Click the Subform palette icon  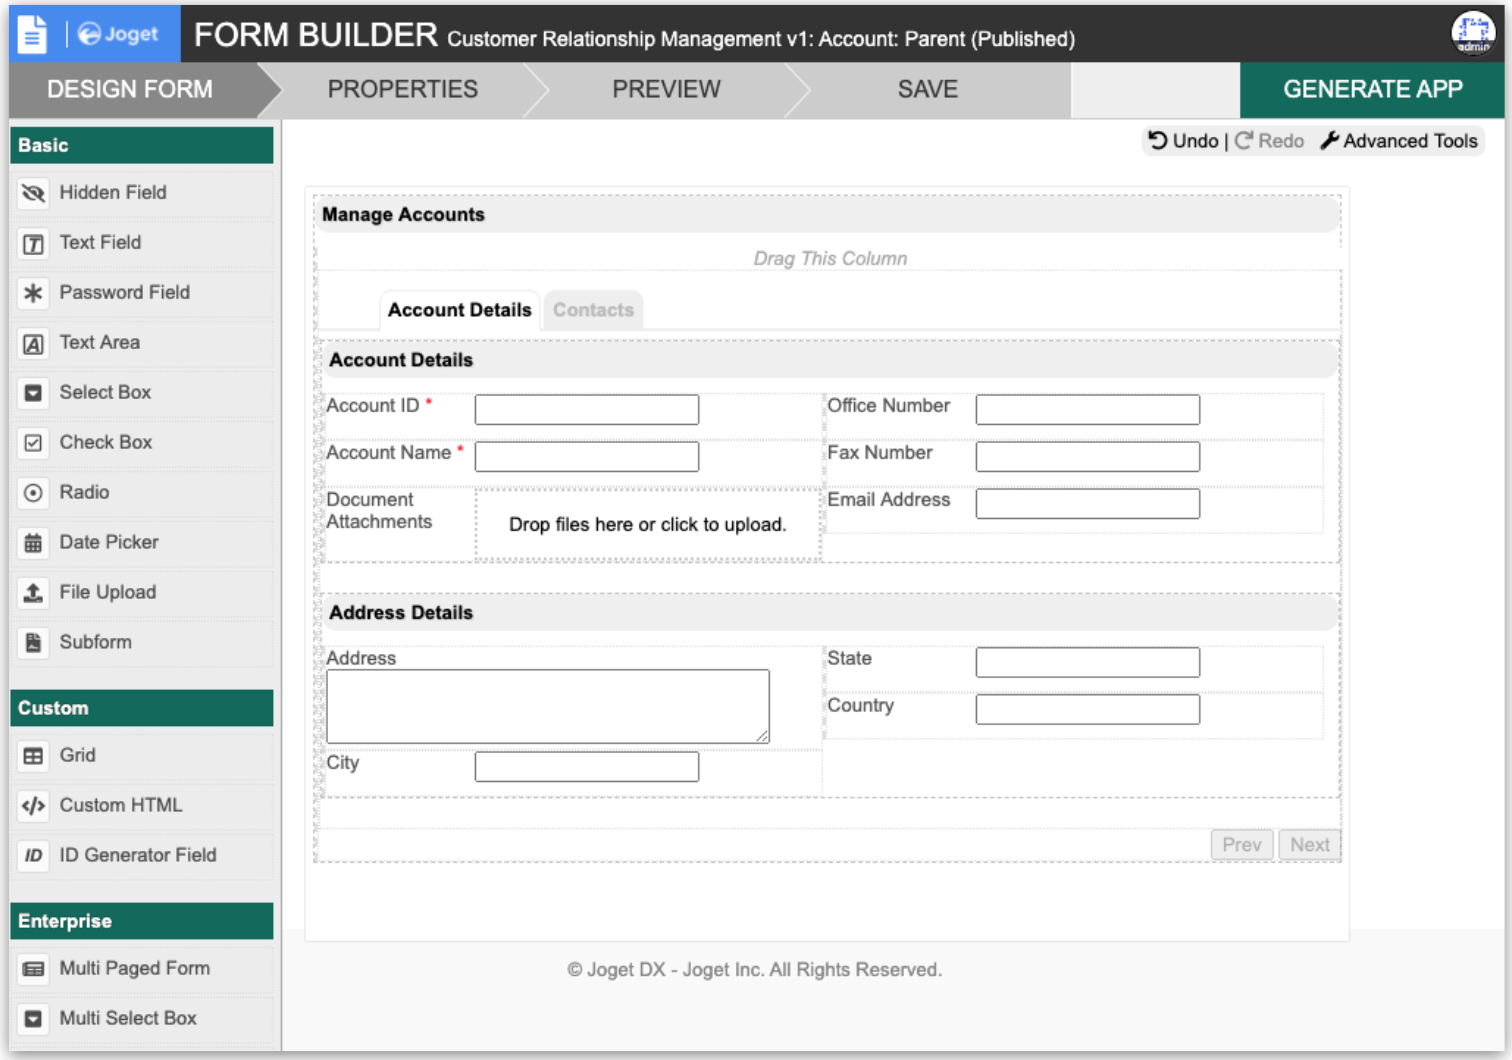click(x=33, y=643)
